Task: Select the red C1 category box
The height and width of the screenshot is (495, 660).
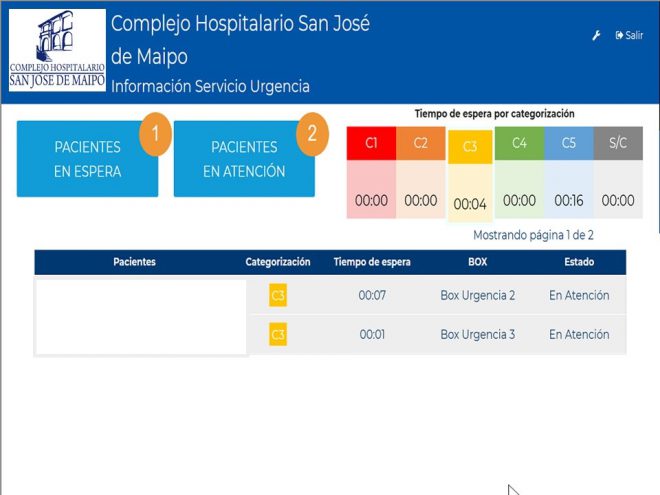Action: (x=371, y=144)
